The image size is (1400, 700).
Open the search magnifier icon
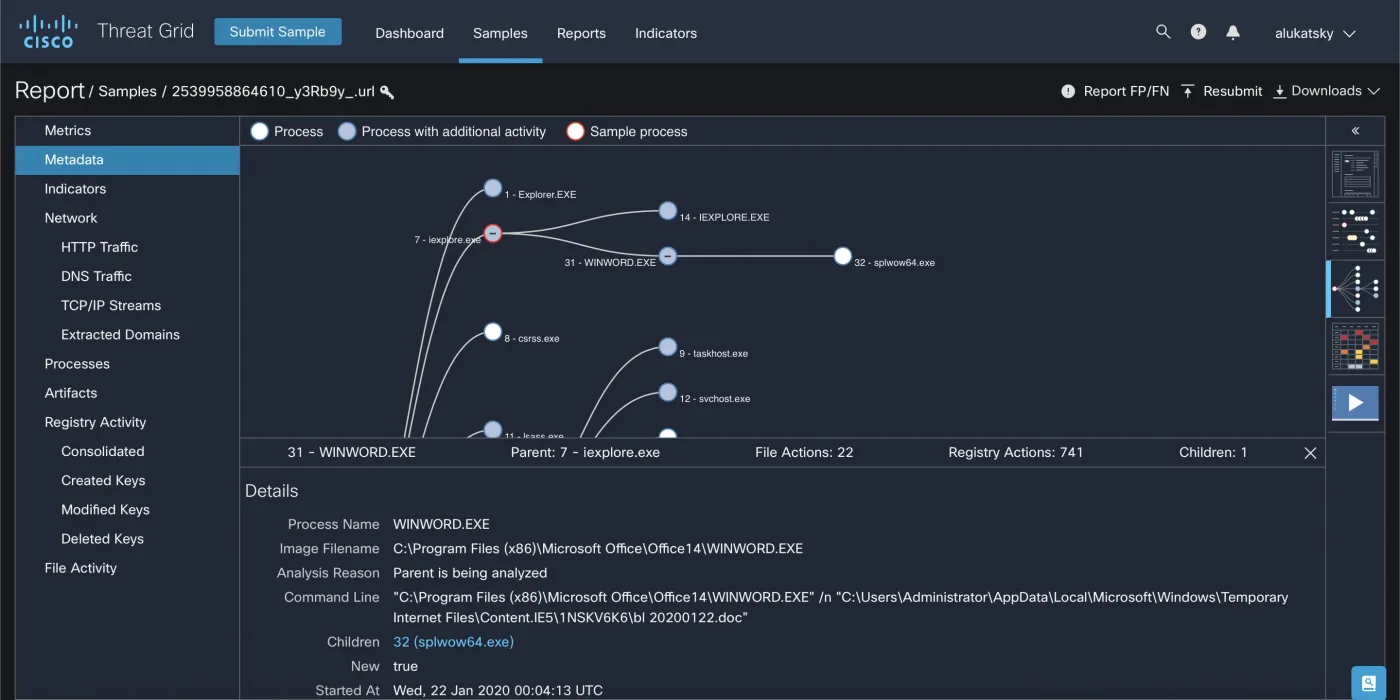pos(1163,32)
